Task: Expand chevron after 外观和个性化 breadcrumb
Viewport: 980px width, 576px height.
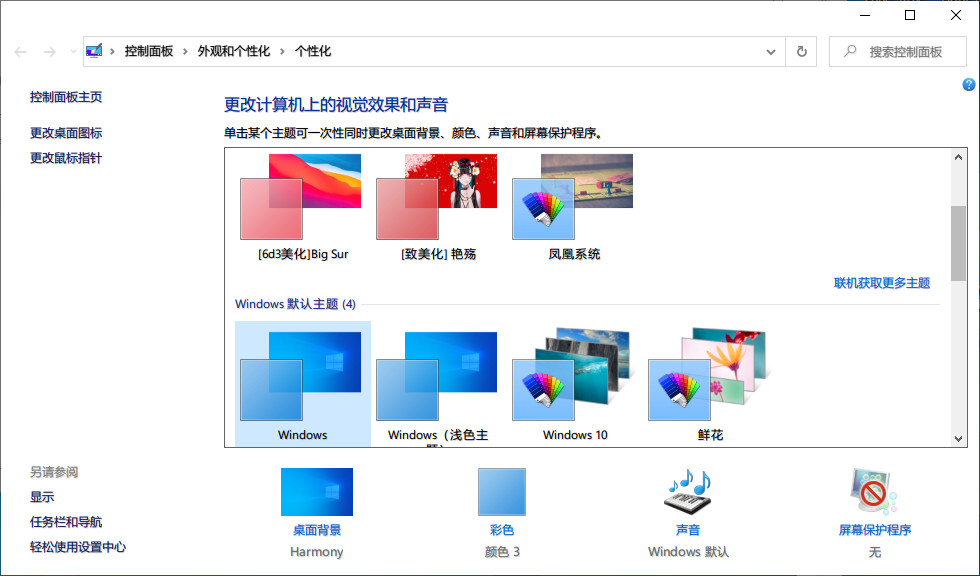Action: tap(282, 51)
